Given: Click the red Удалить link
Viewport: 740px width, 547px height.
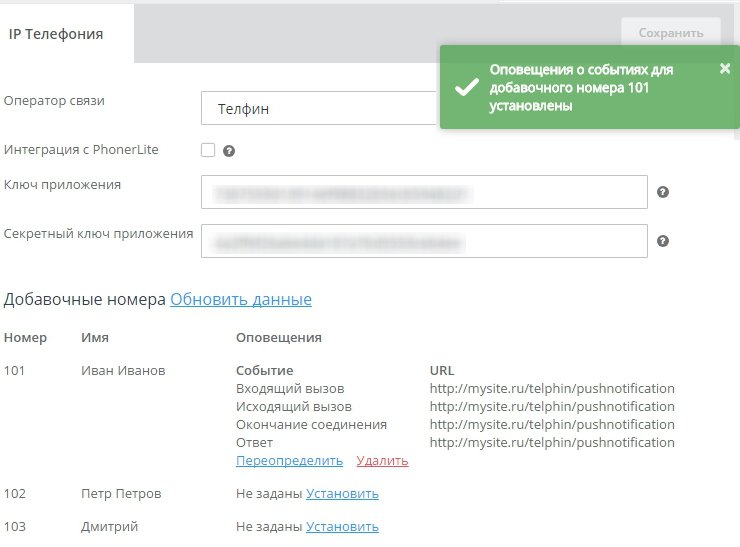Looking at the screenshot, I should [382, 461].
